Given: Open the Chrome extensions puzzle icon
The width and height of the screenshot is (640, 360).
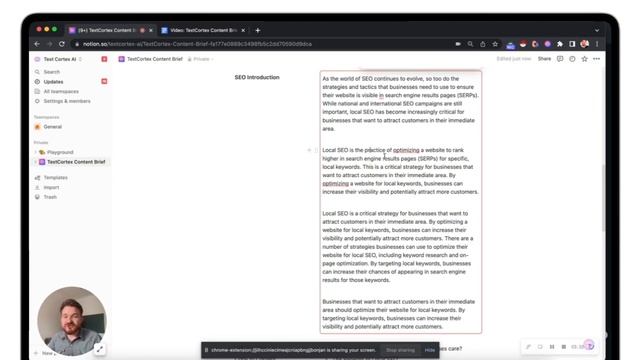Looking at the screenshot, I should point(560,44).
